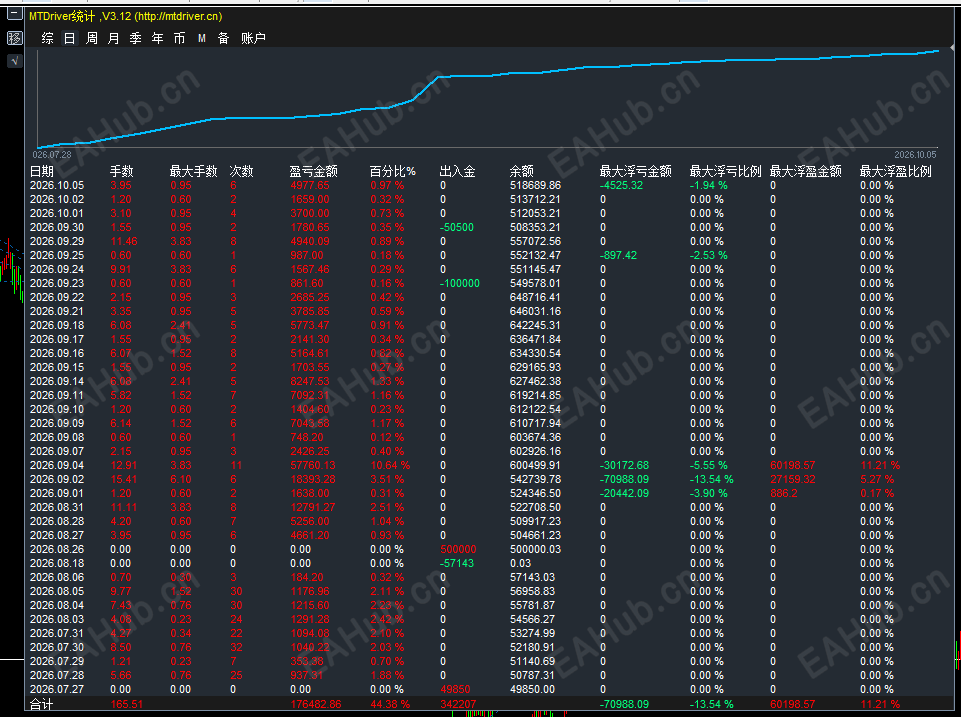
Task: Open the 年 yearly statistics tab
Action: (x=158, y=39)
